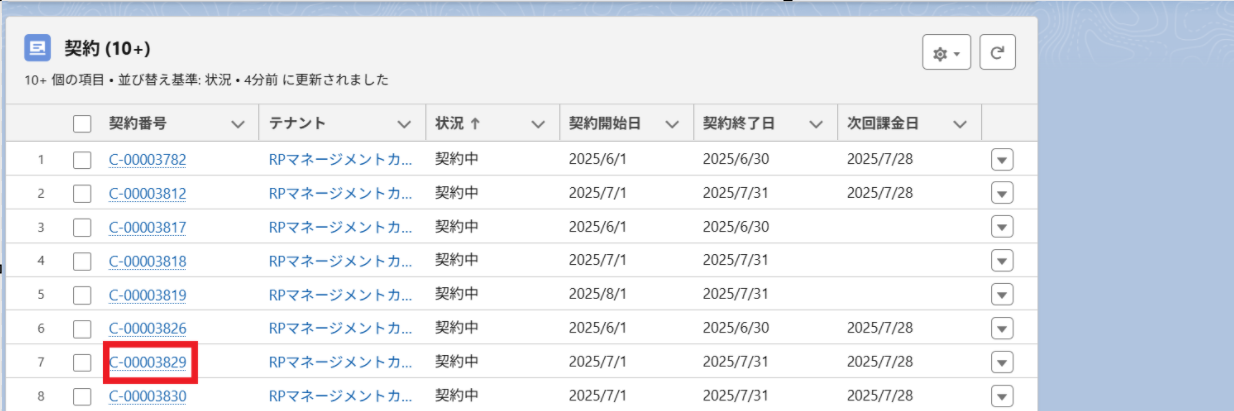Open row actions menu for C-00003819
Viewport: 1234px width, 411px height.
(x=1002, y=295)
